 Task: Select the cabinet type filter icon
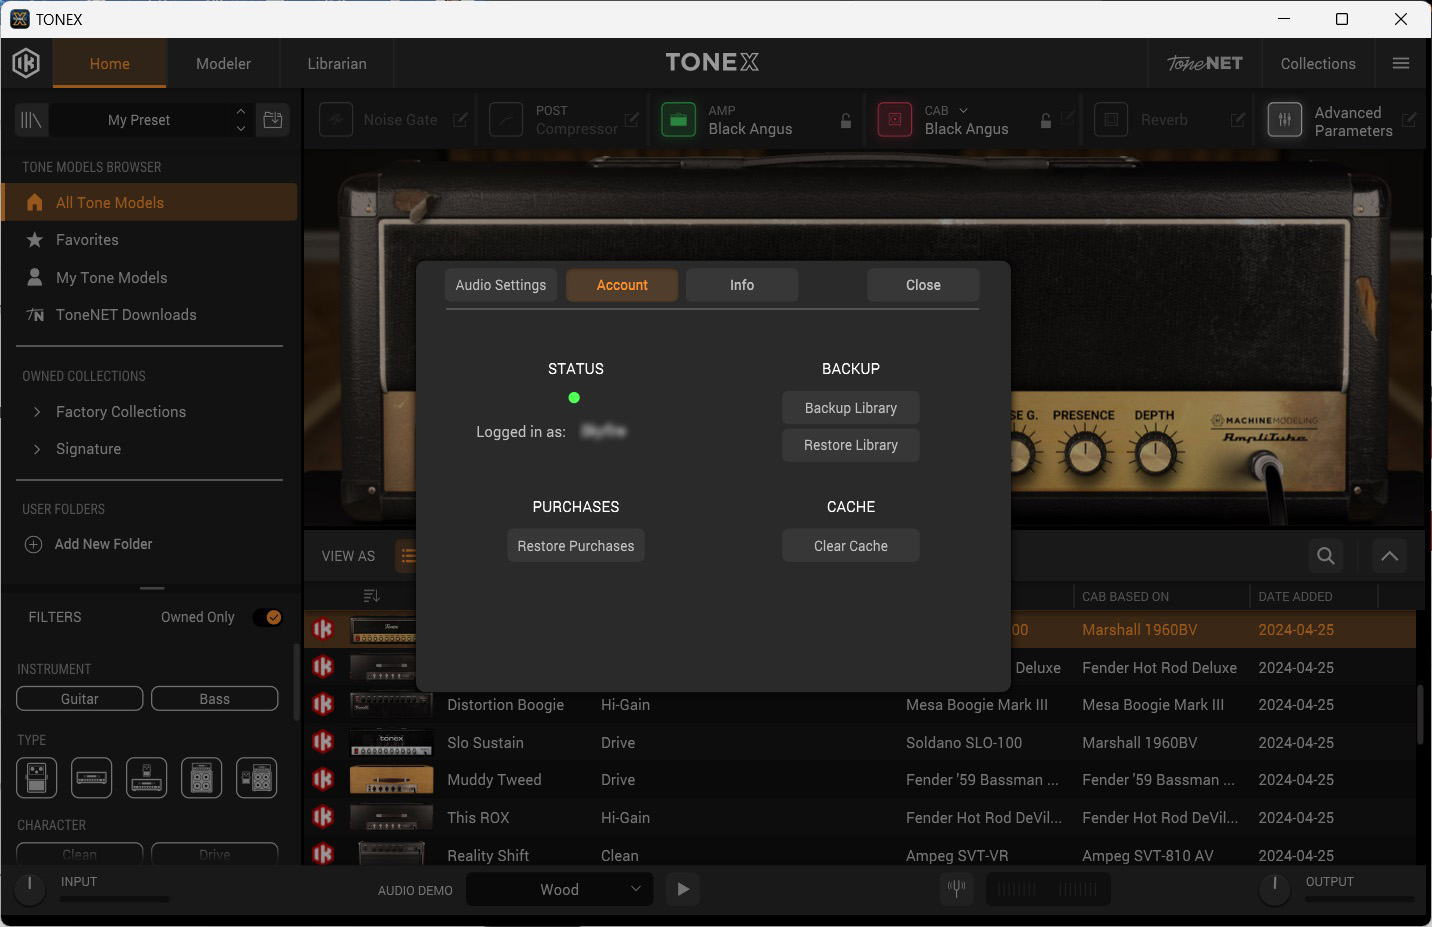(x=201, y=777)
